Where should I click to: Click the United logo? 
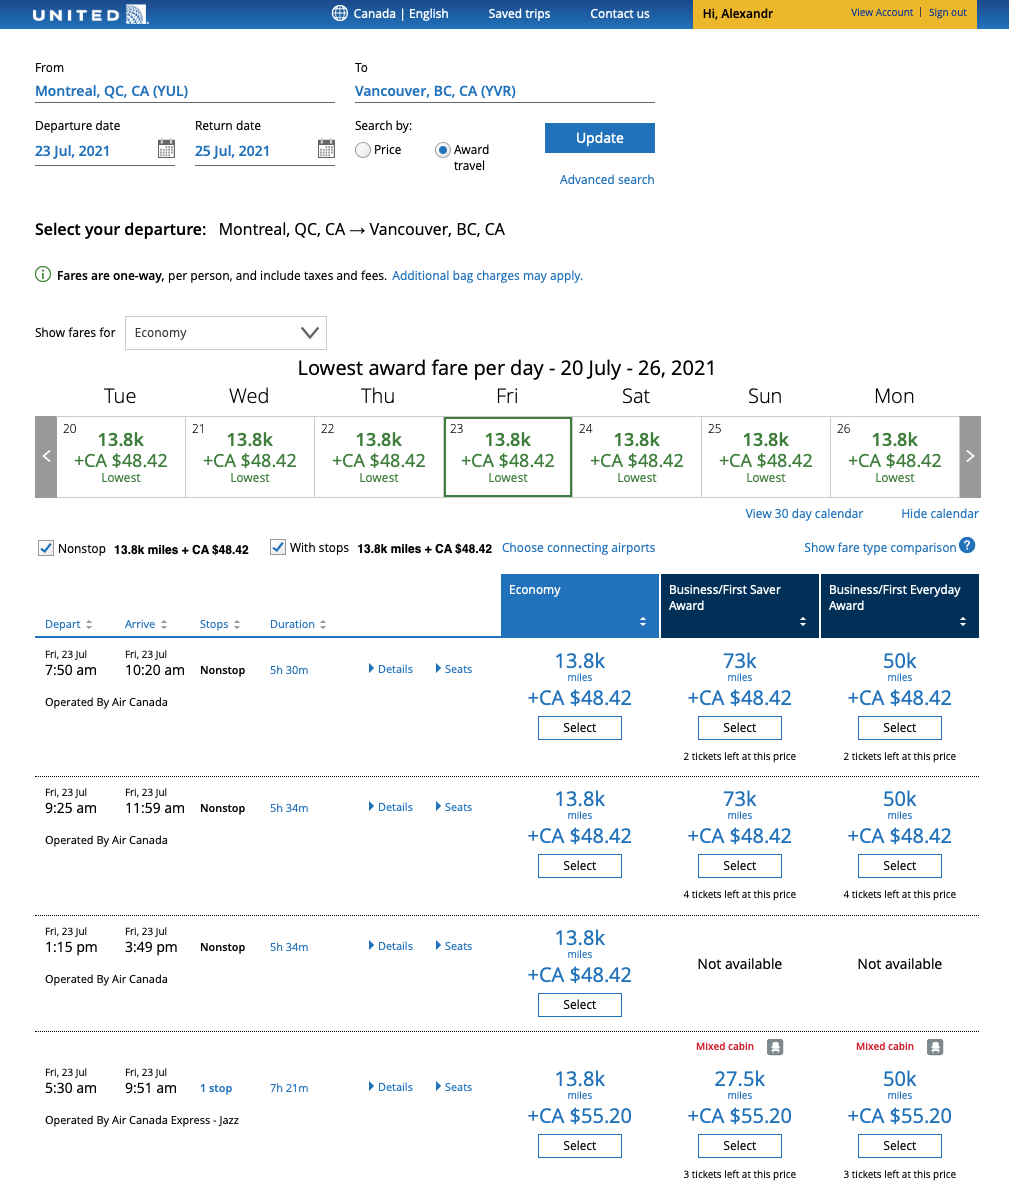click(x=90, y=14)
